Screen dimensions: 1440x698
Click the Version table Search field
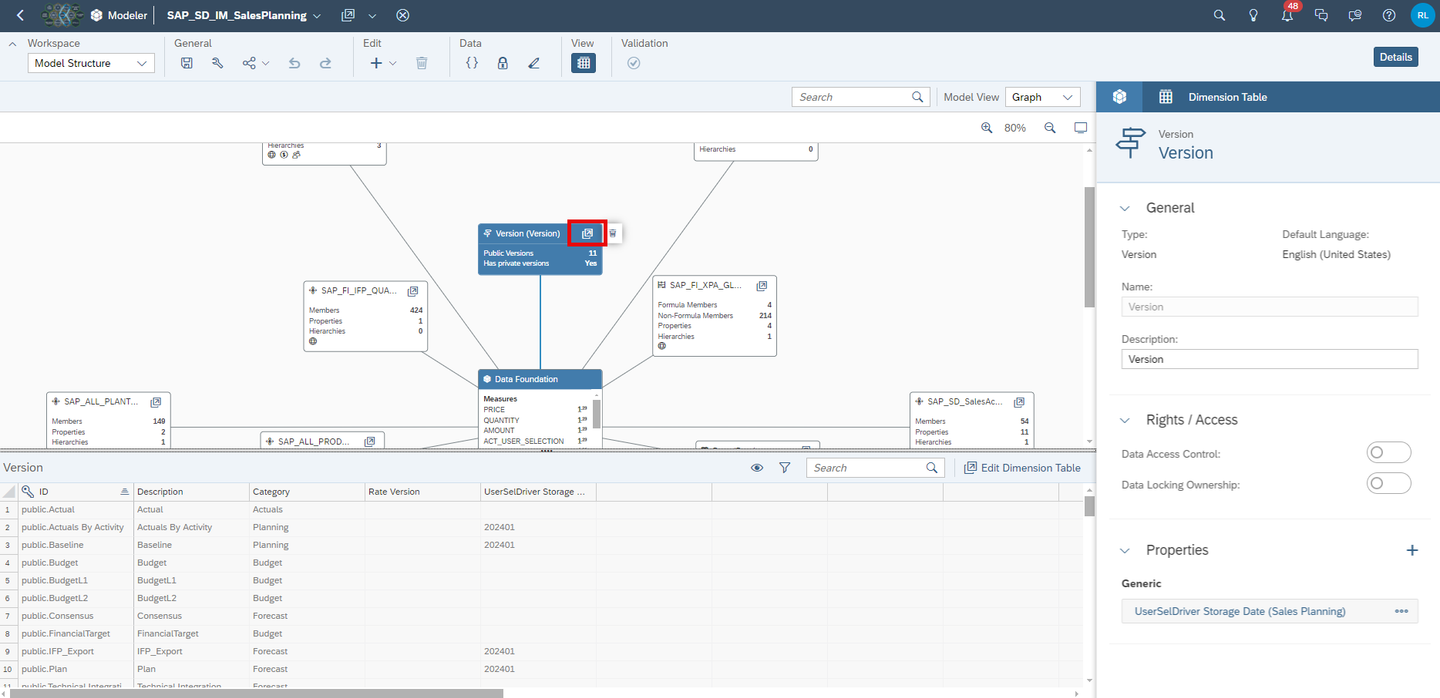pyautogui.click(x=875, y=468)
